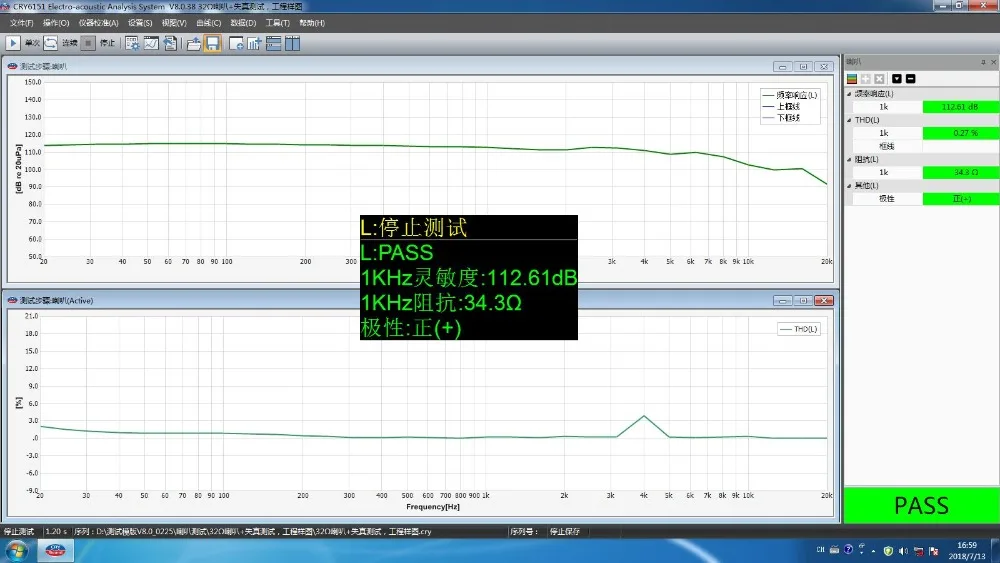Click the black test result overlay popup

coord(469,277)
